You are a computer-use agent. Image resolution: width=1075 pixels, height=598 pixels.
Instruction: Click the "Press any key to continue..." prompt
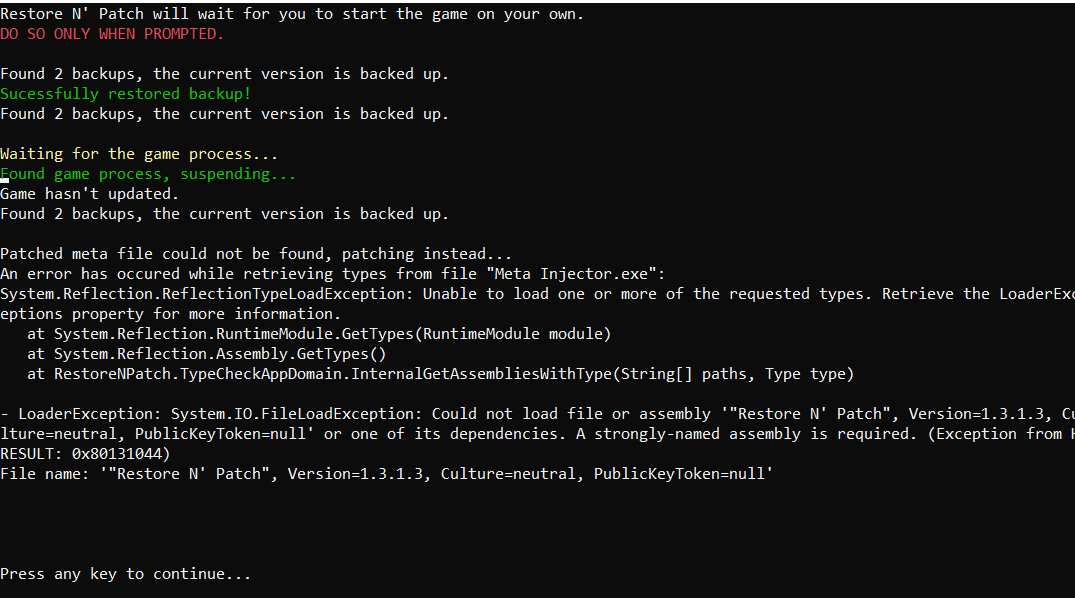[125, 574]
